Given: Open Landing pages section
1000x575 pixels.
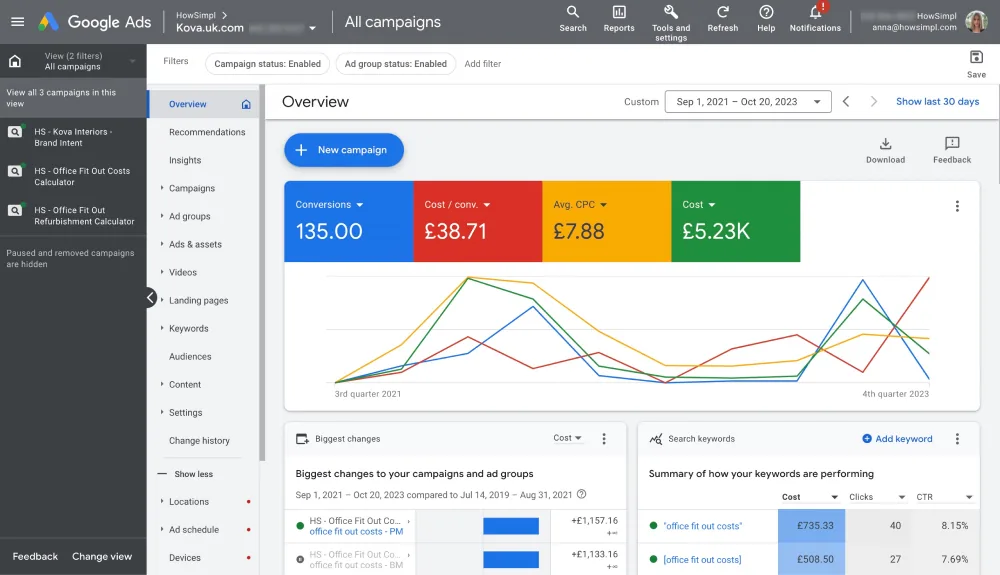Looking at the screenshot, I should pyautogui.click(x=198, y=300).
